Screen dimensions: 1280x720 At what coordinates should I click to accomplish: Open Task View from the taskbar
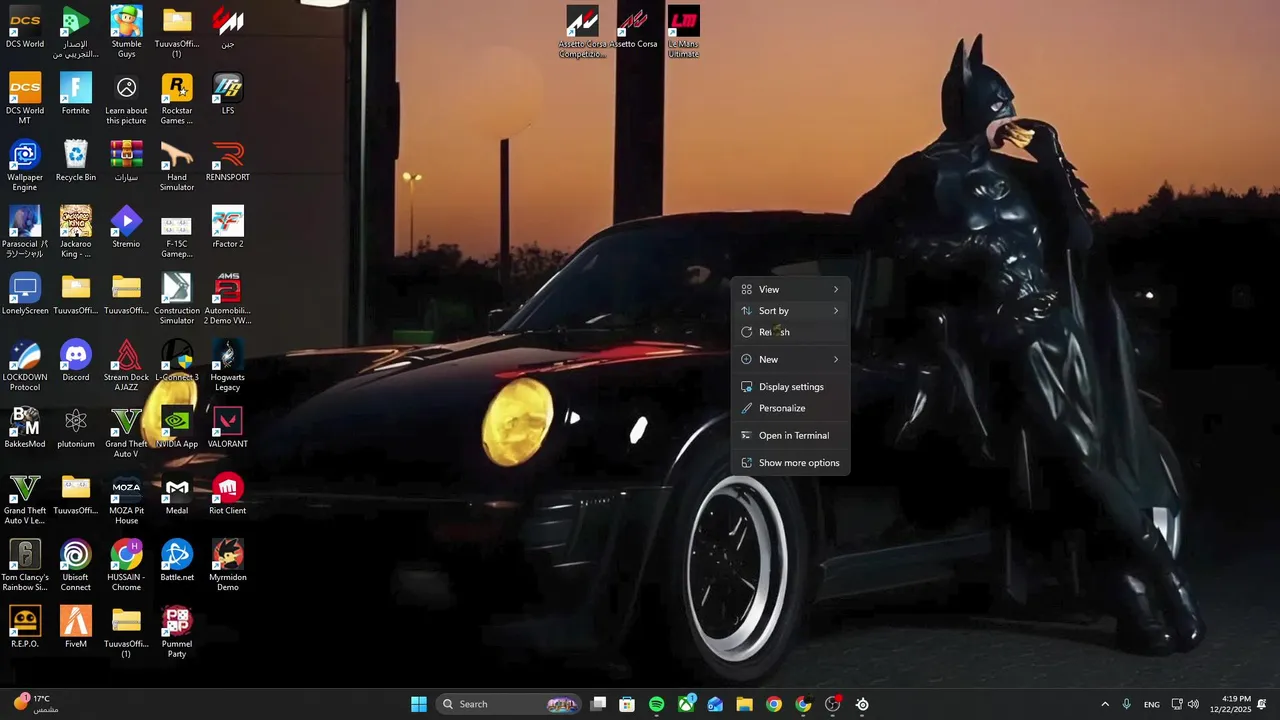[598, 704]
